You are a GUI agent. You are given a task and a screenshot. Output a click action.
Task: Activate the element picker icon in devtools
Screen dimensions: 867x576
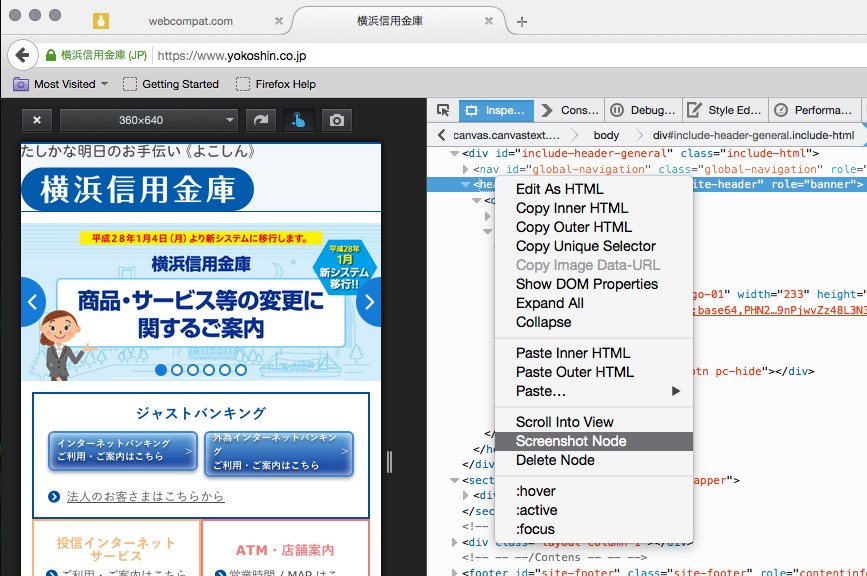tap(443, 110)
